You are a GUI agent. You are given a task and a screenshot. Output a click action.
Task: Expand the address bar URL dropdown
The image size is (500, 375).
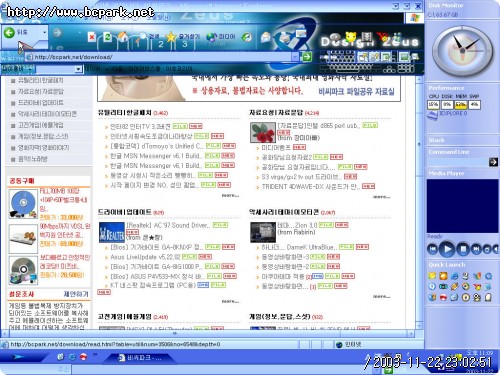295,57
